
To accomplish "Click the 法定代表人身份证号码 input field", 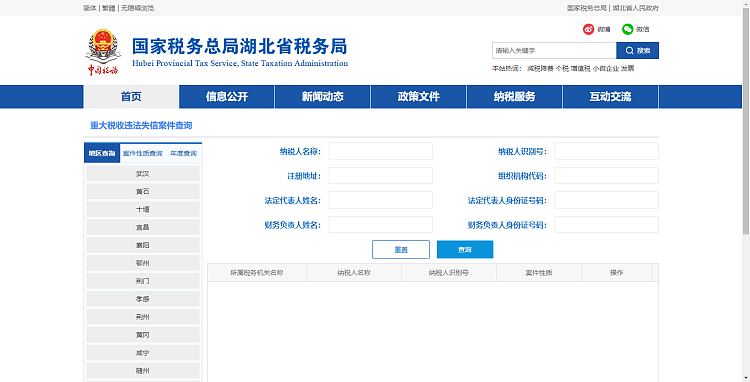I will pos(607,200).
